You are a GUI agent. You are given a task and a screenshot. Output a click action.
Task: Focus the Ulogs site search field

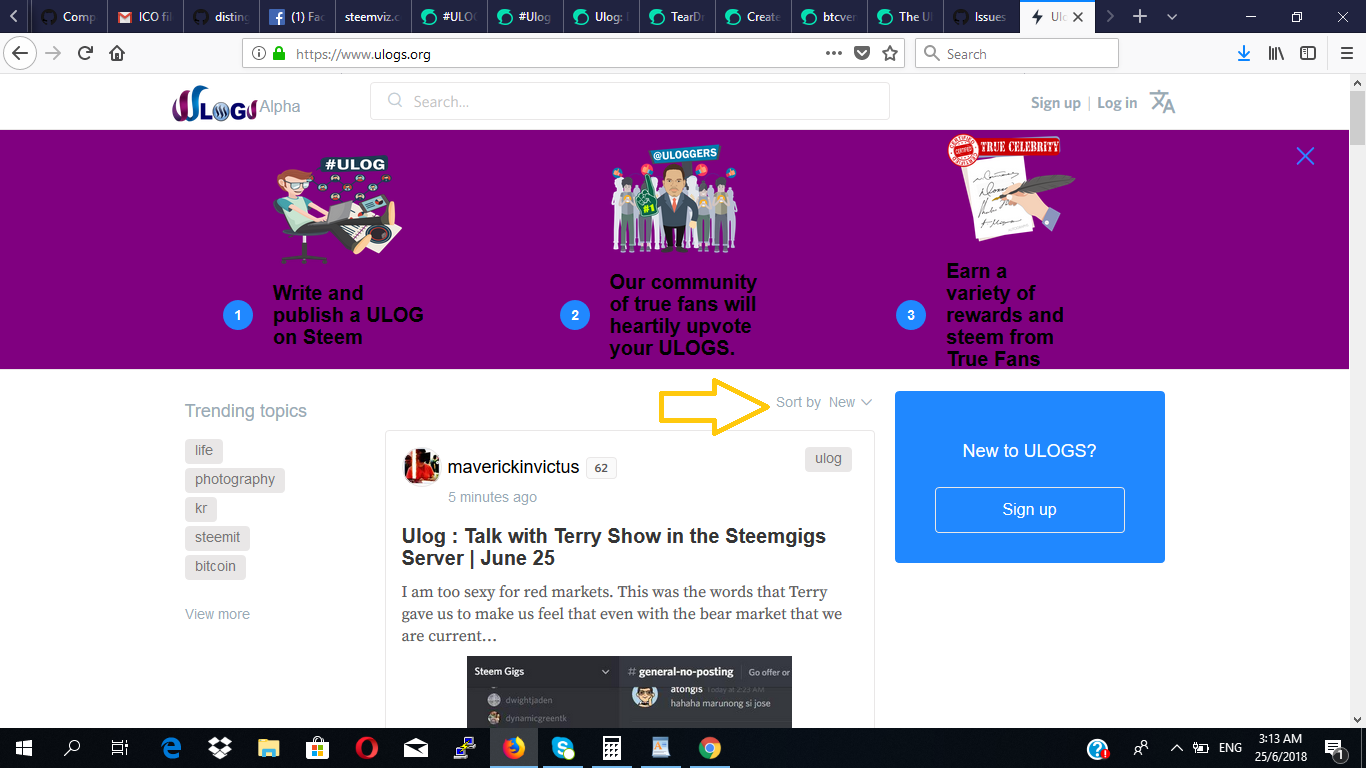630,101
